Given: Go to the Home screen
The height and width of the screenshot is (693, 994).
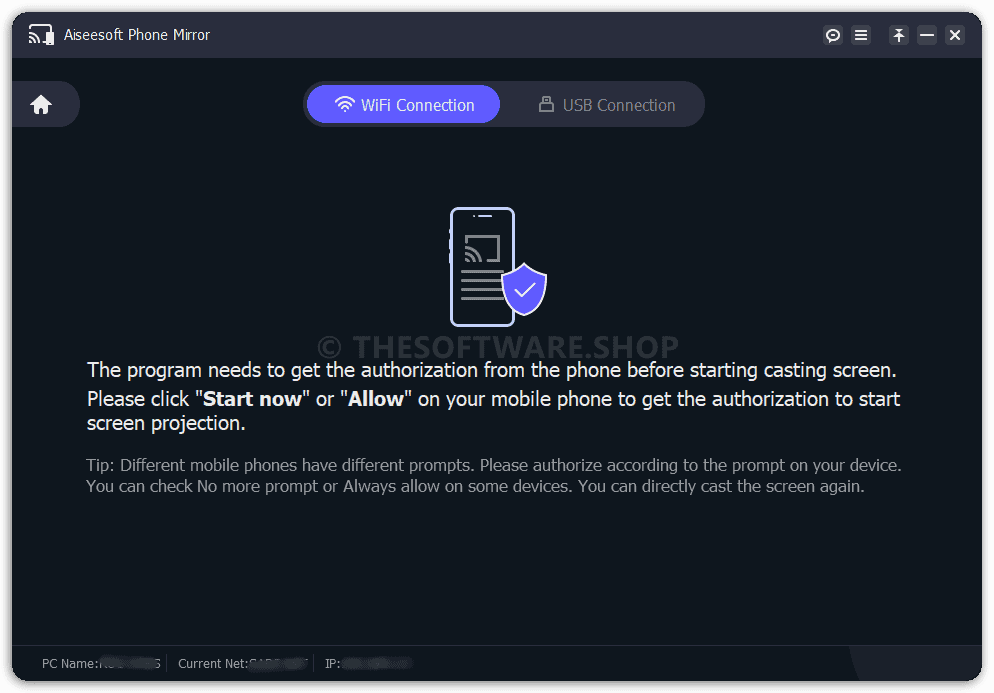Looking at the screenshot, I should click(41, 105).
